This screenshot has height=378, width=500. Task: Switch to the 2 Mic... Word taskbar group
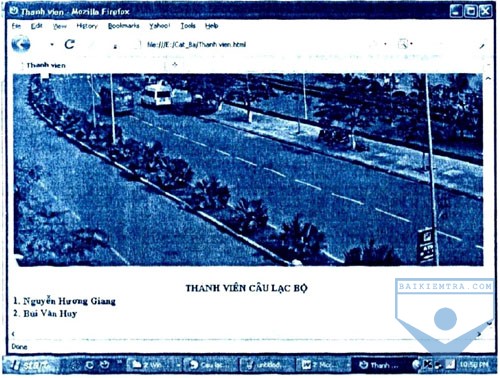[x=323, y=365]
